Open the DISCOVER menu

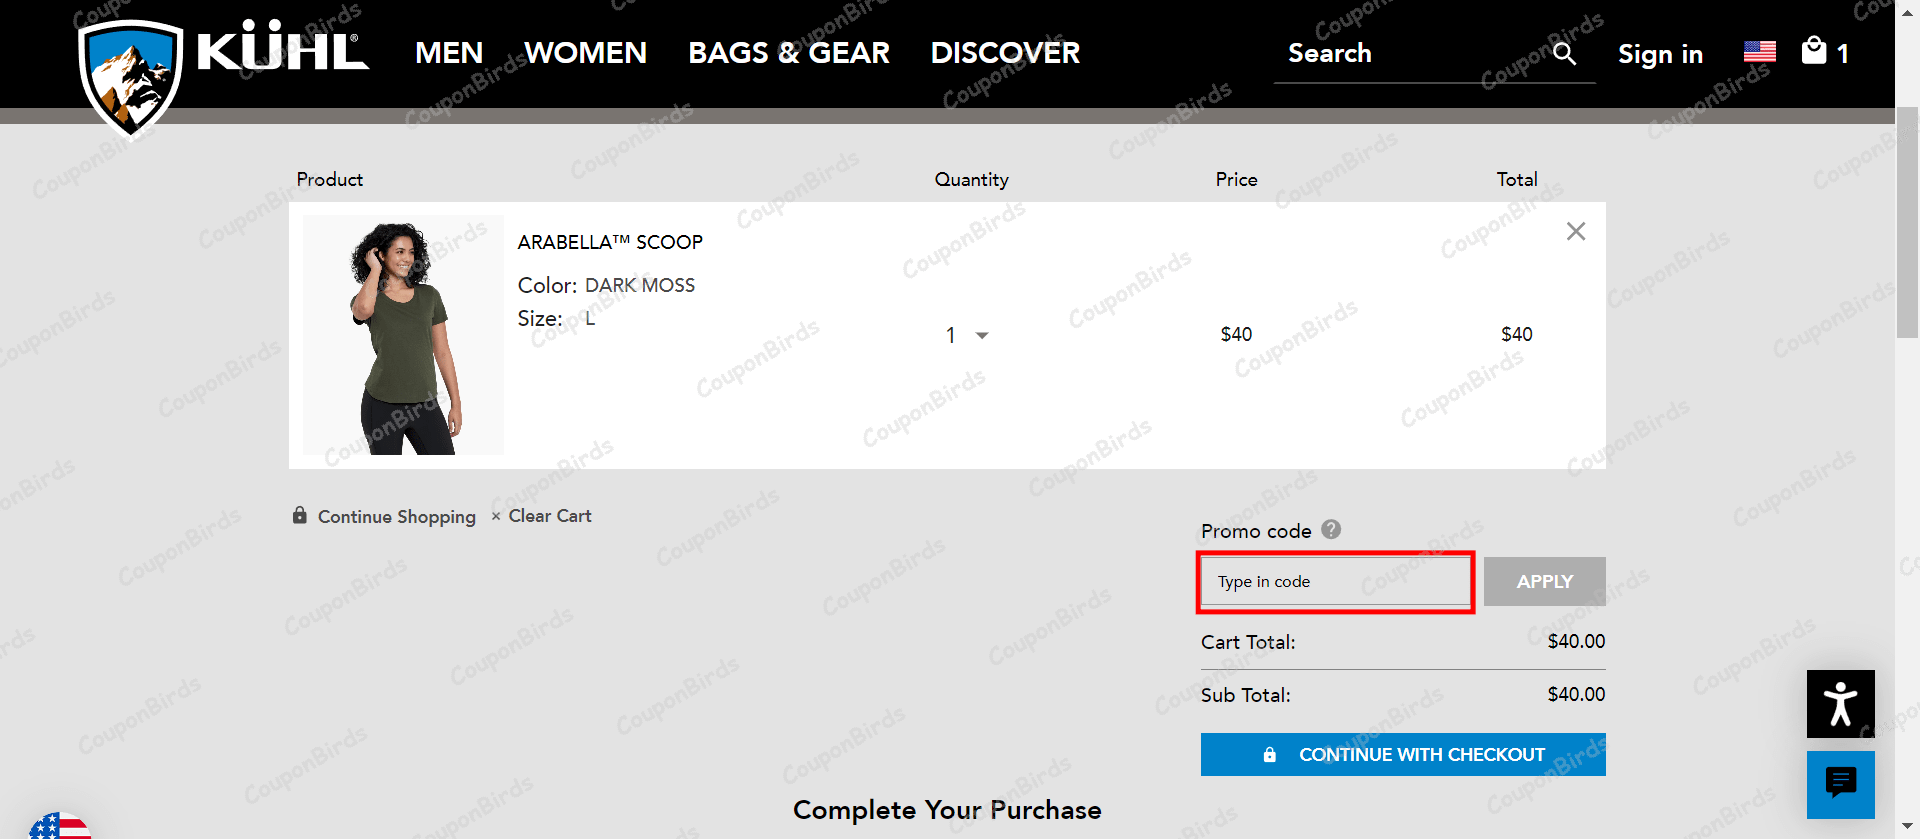tap(1005, 52)
